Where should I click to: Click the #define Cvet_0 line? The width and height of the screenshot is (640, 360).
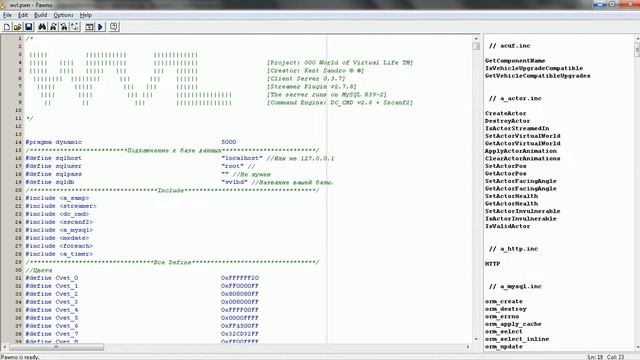142,278
